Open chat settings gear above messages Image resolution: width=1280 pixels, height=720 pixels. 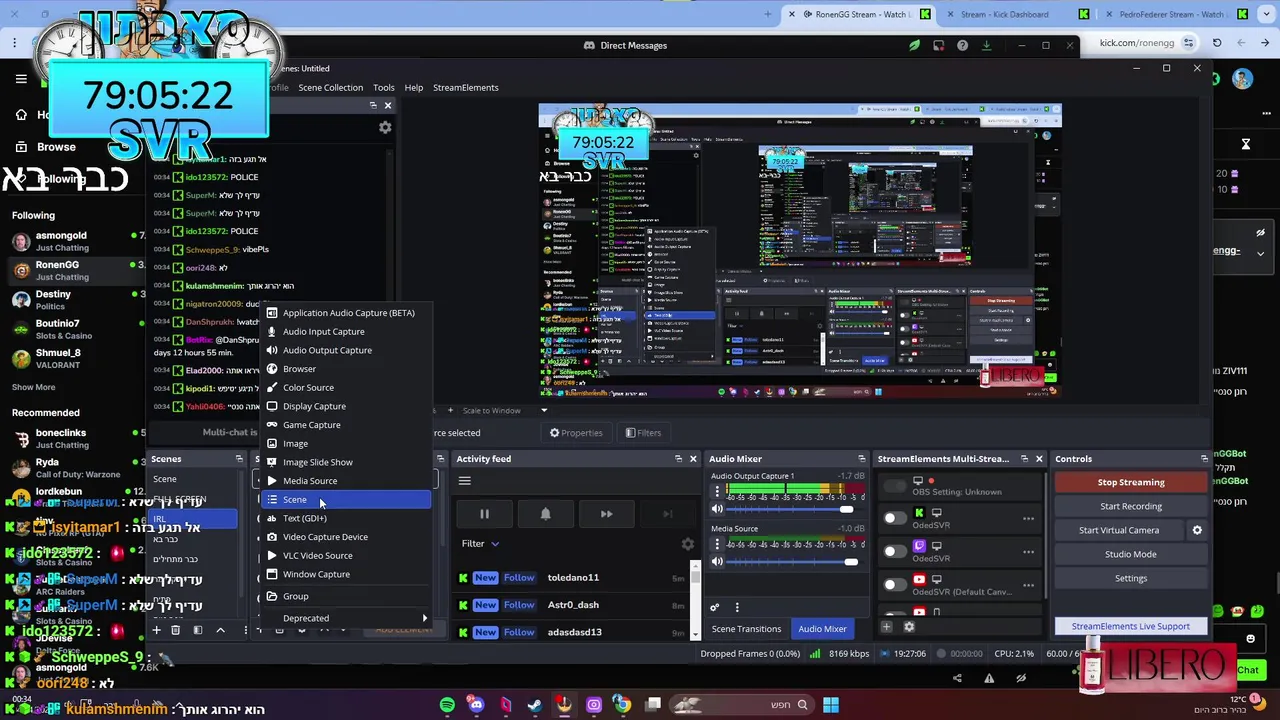385,127
